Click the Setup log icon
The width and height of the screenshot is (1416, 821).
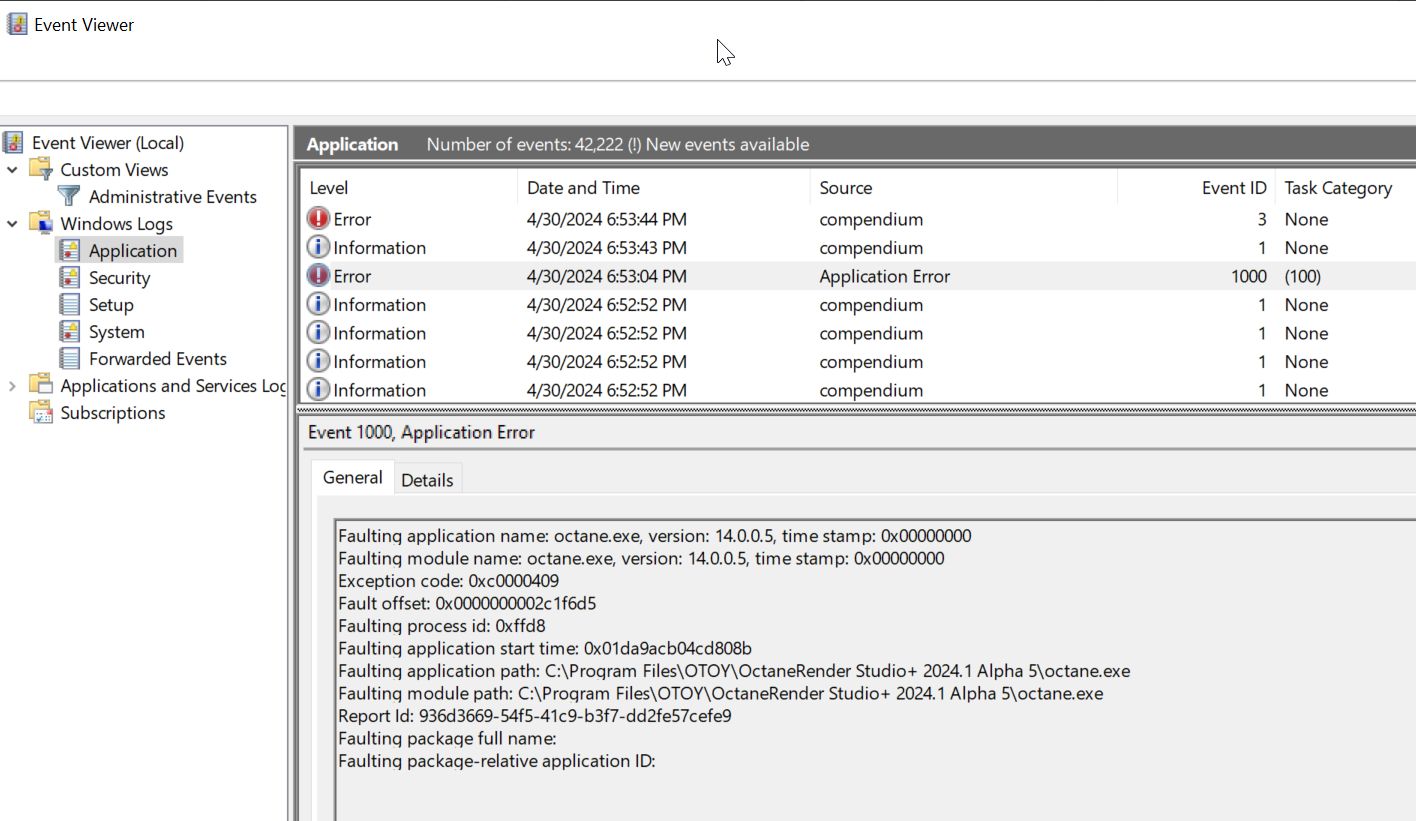70,305
